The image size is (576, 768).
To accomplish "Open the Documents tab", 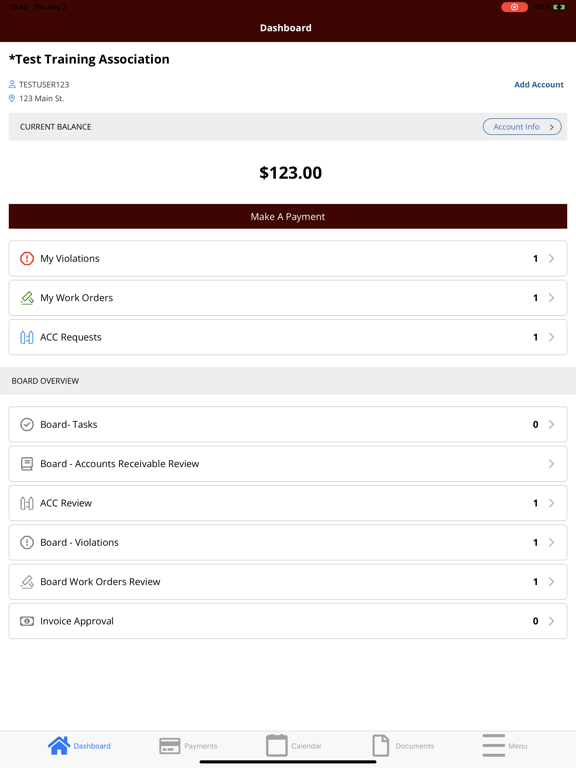I will tap(403, 745).
